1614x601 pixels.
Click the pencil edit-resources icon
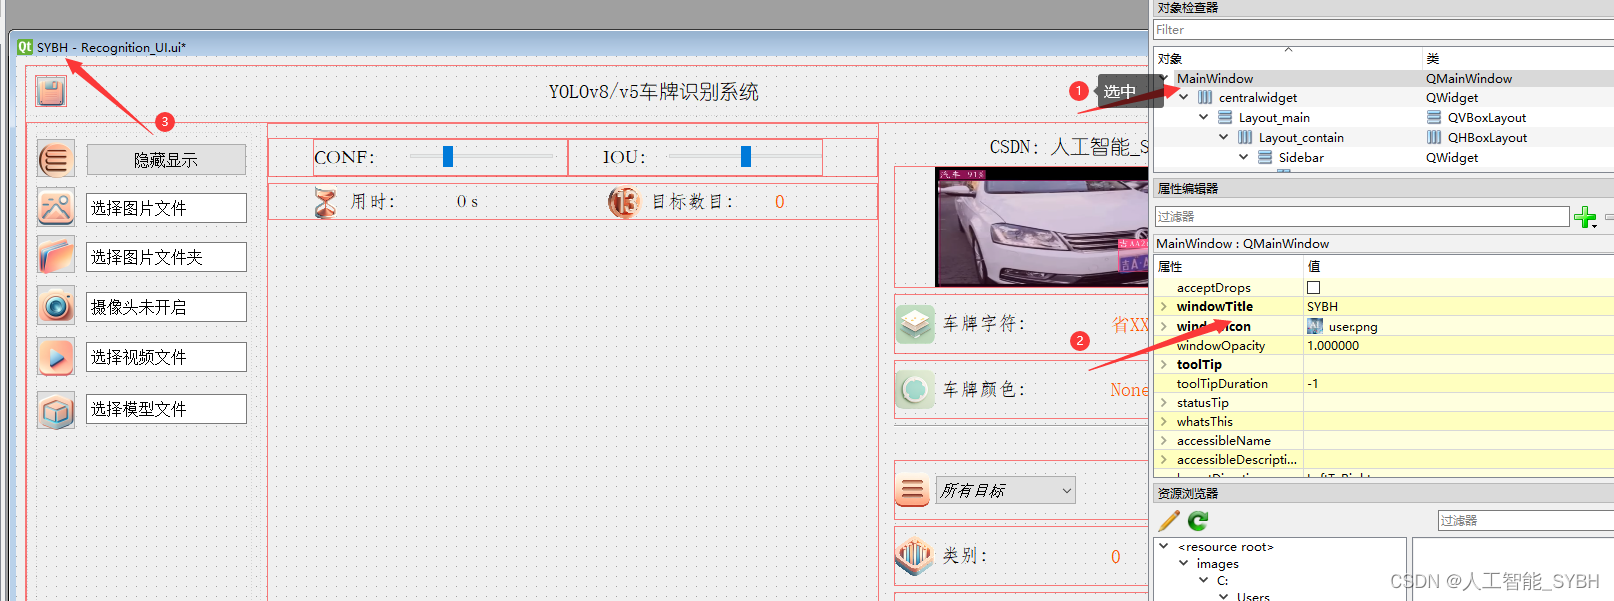pyautogui.click(x=1168, y=520)
